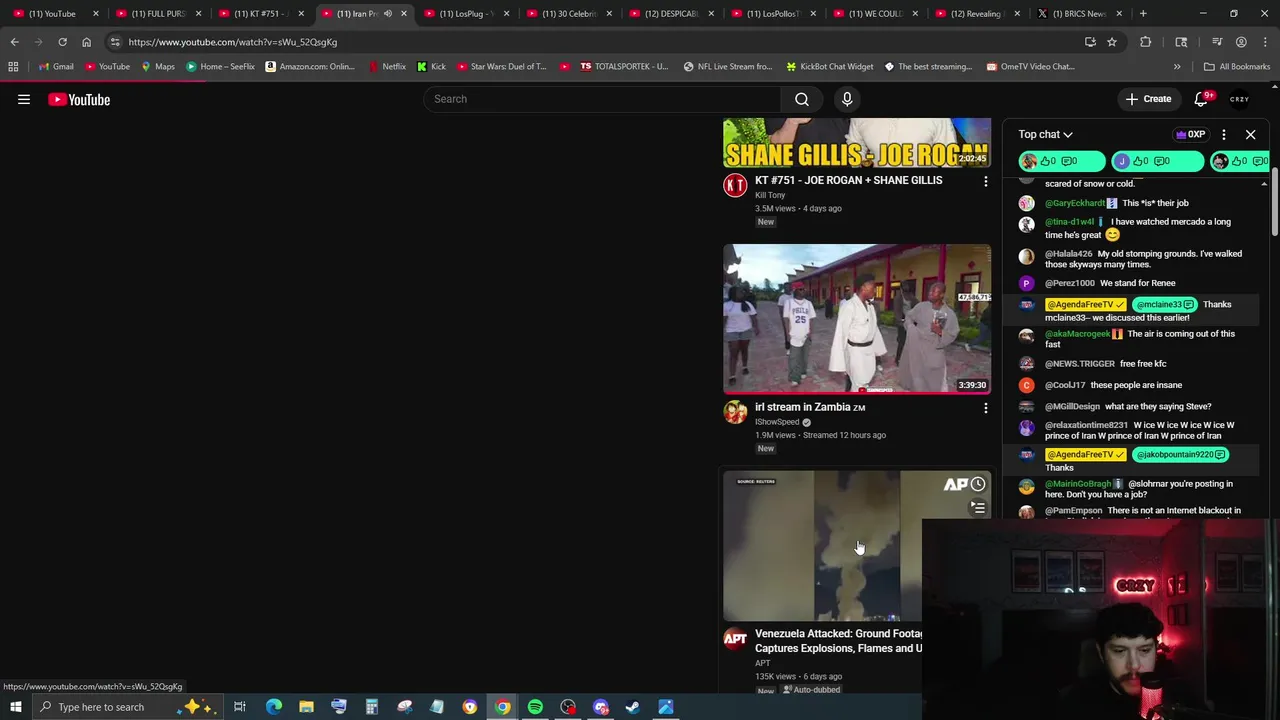Reload the page with the browser refresh button
The height and width of the screenshot is (720, 1280).
coord(62,42)
